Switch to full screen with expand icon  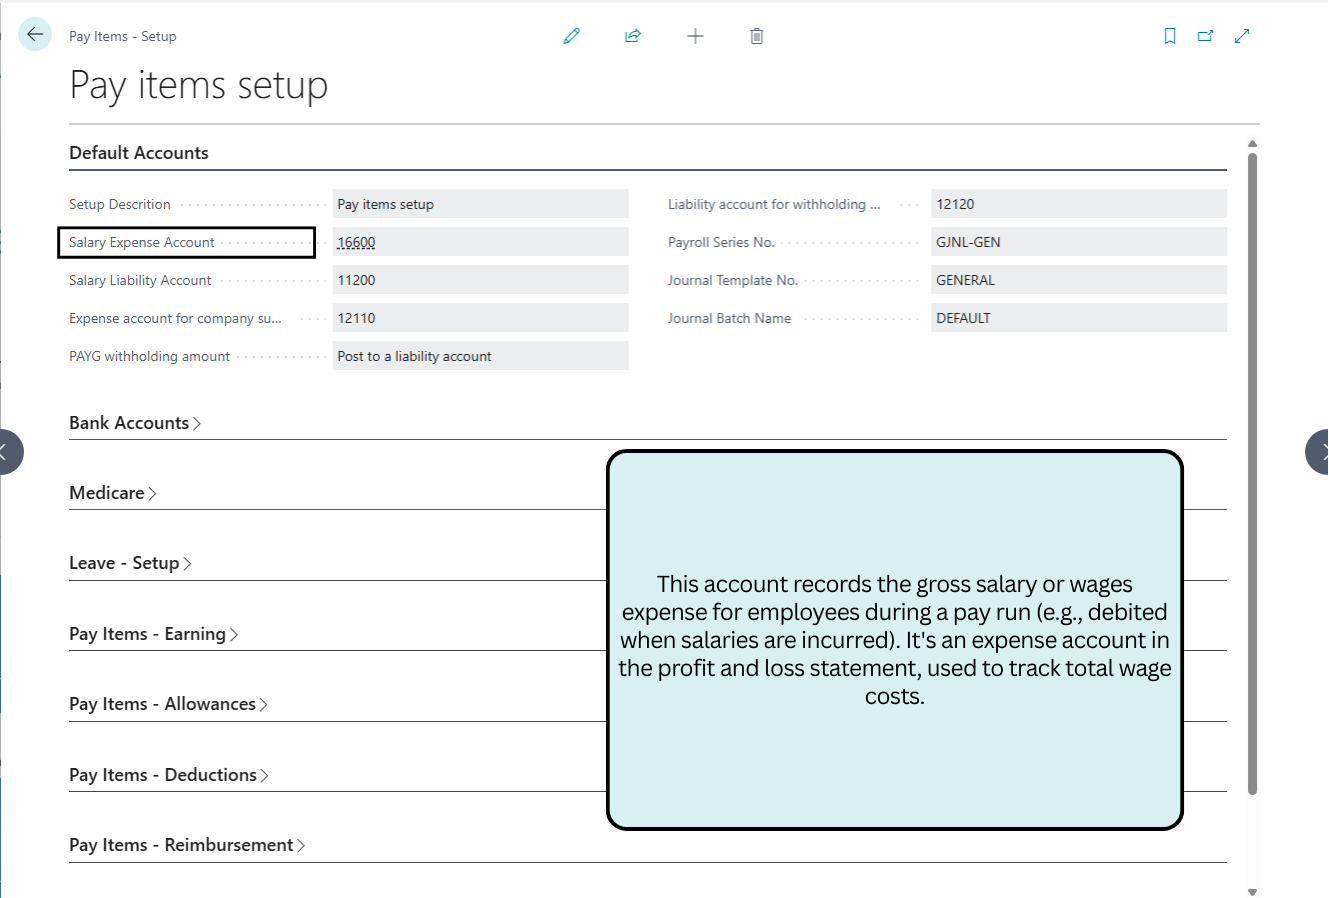1241,35
